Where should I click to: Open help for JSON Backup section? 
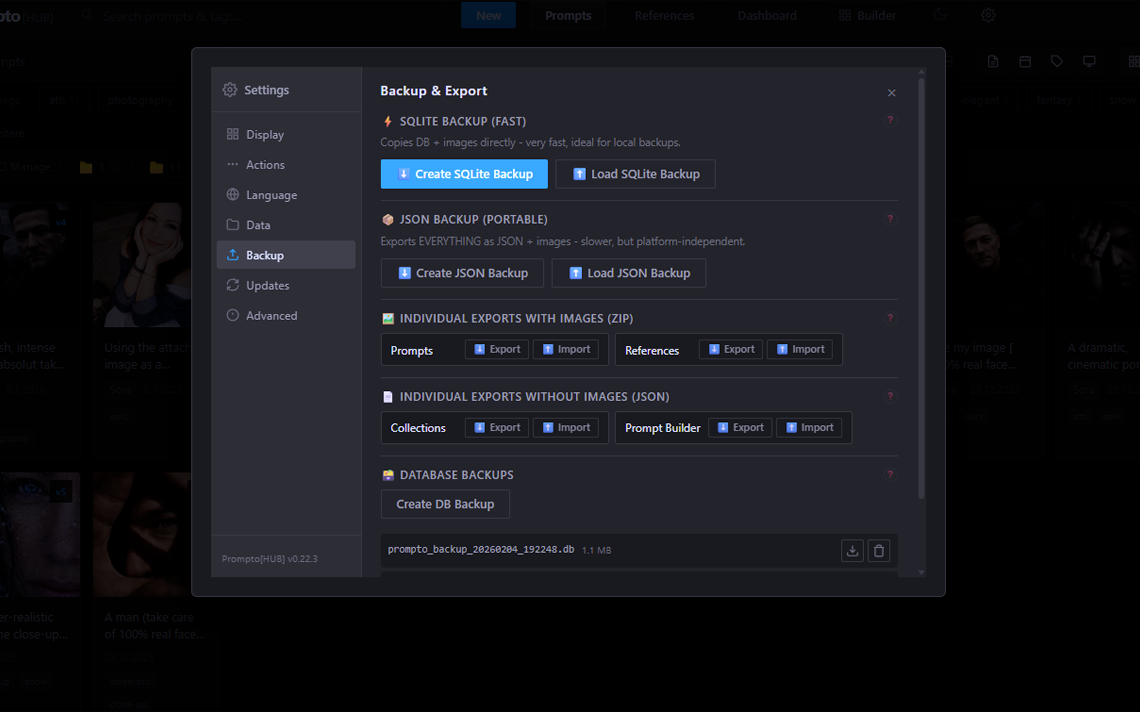point(890,218)
